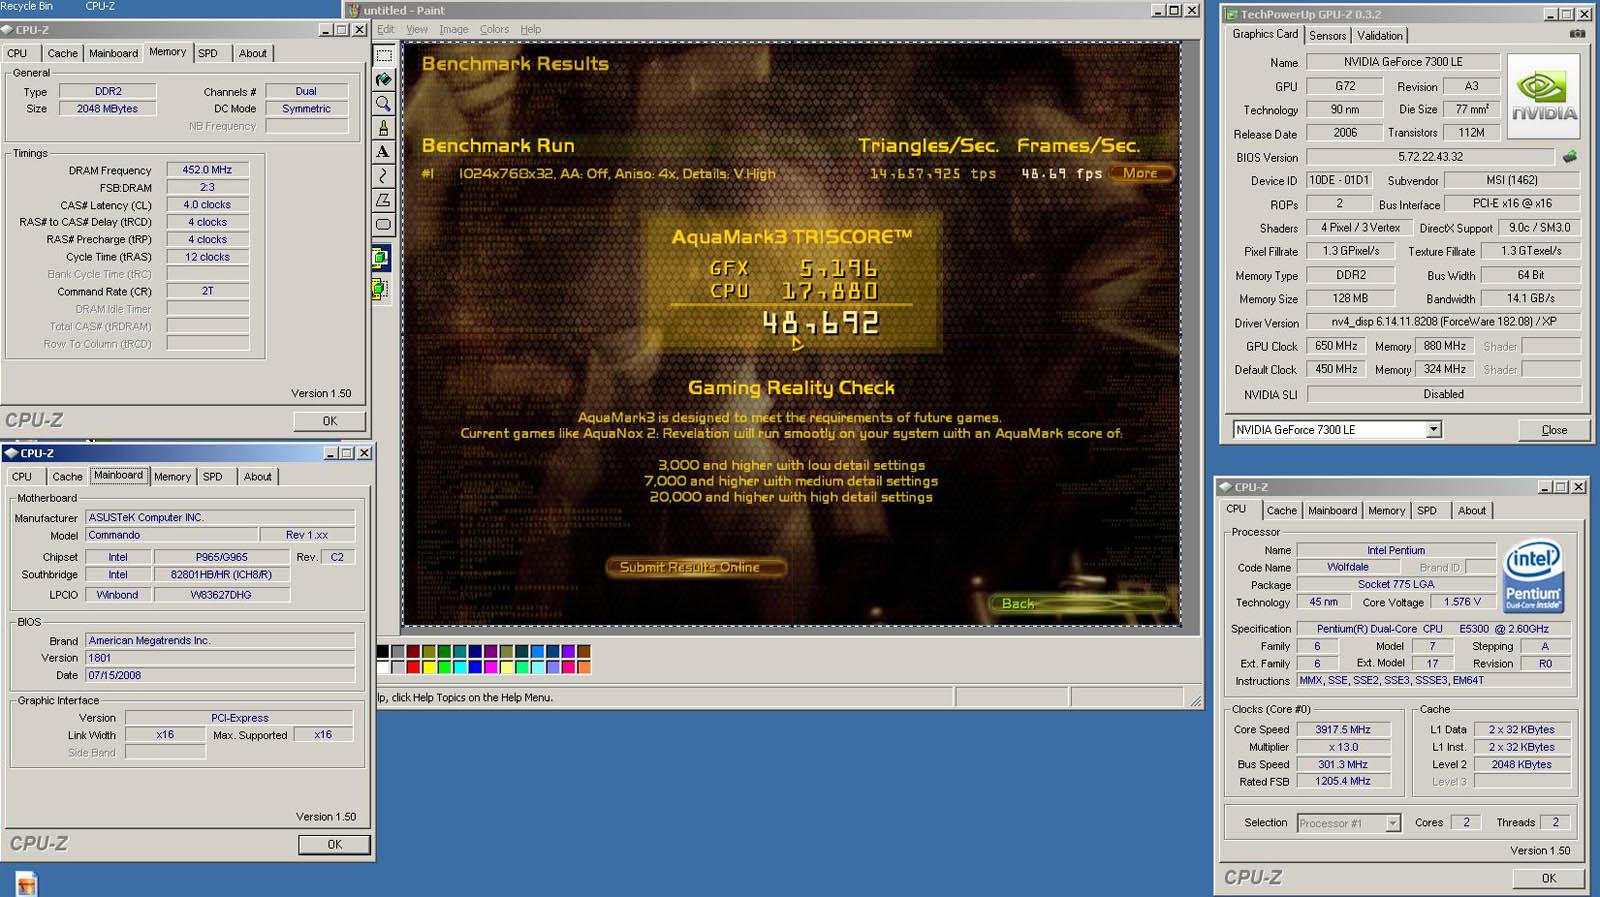The width and height of the screenshot is (1600, 897).
Task: Choose the opaque selection option in Paint
Action: click(x=381, y=258)
